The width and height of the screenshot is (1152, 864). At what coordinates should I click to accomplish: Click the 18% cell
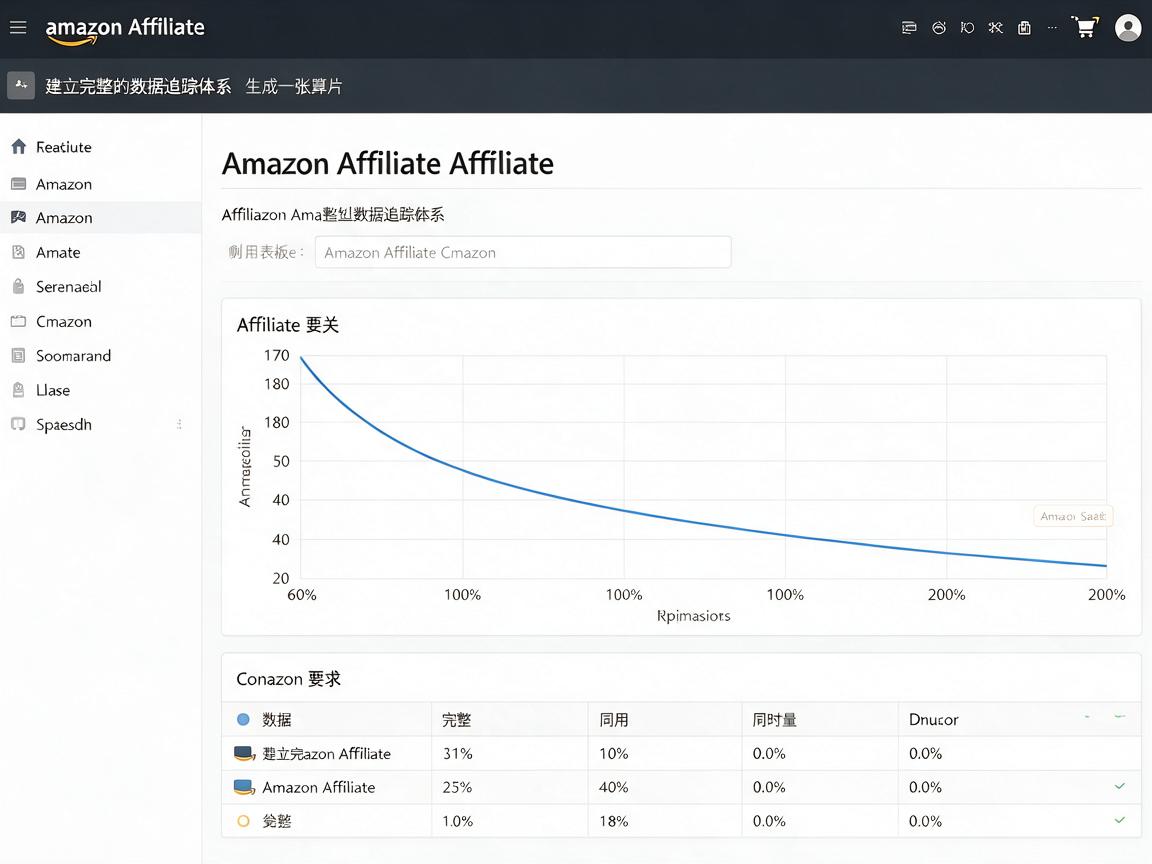pos(613,821)
